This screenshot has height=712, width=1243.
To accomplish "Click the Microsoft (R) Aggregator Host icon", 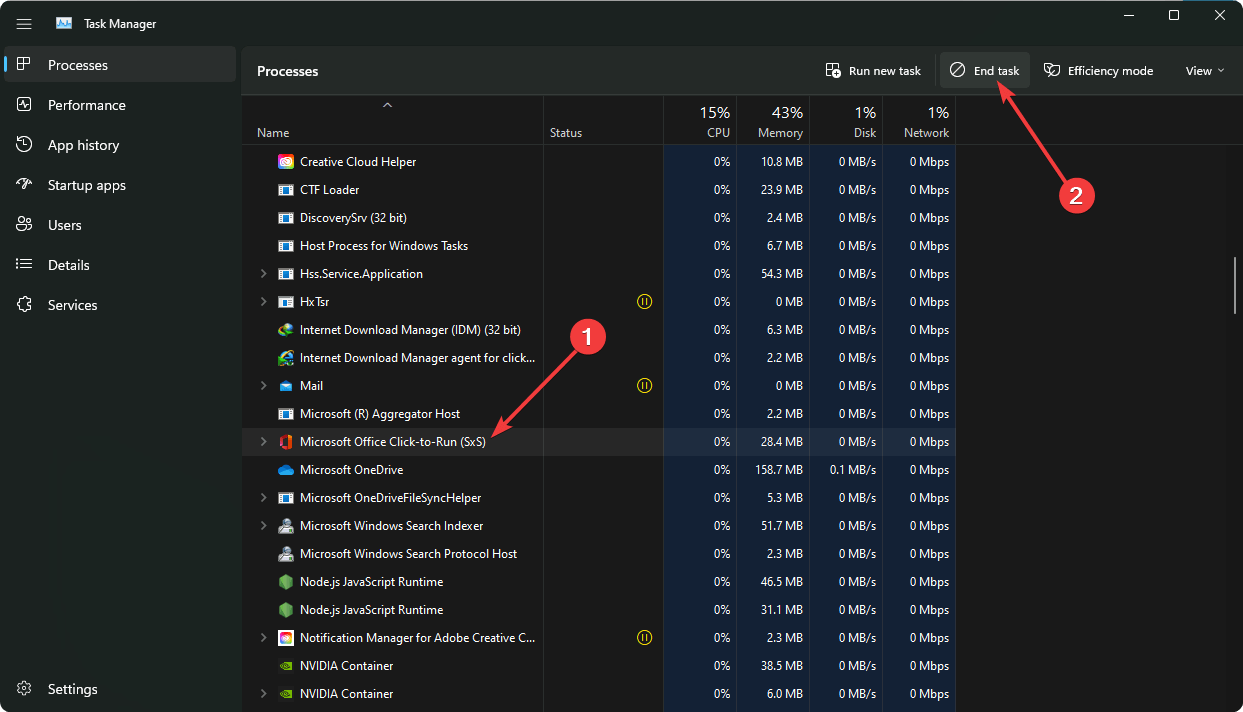I will (x=285, y=414).
